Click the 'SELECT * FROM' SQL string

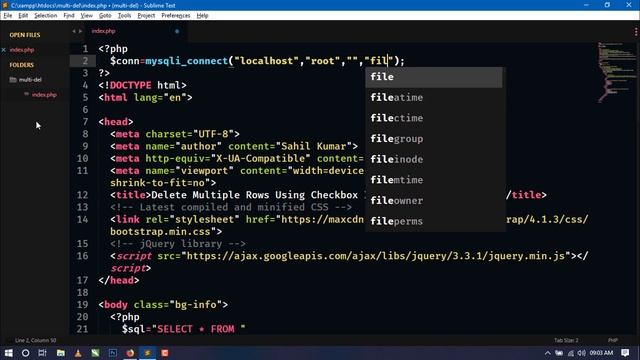point(198,329)
